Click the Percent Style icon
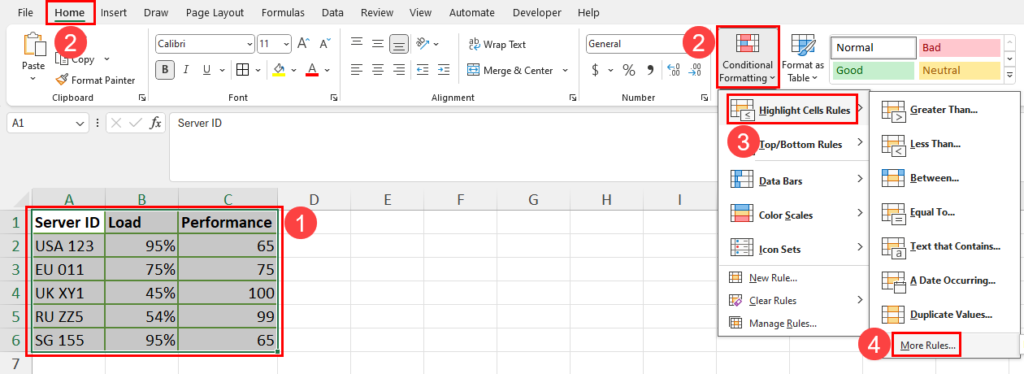The width and height of the screenshot is (1024, 374). (x=629, y=70)
